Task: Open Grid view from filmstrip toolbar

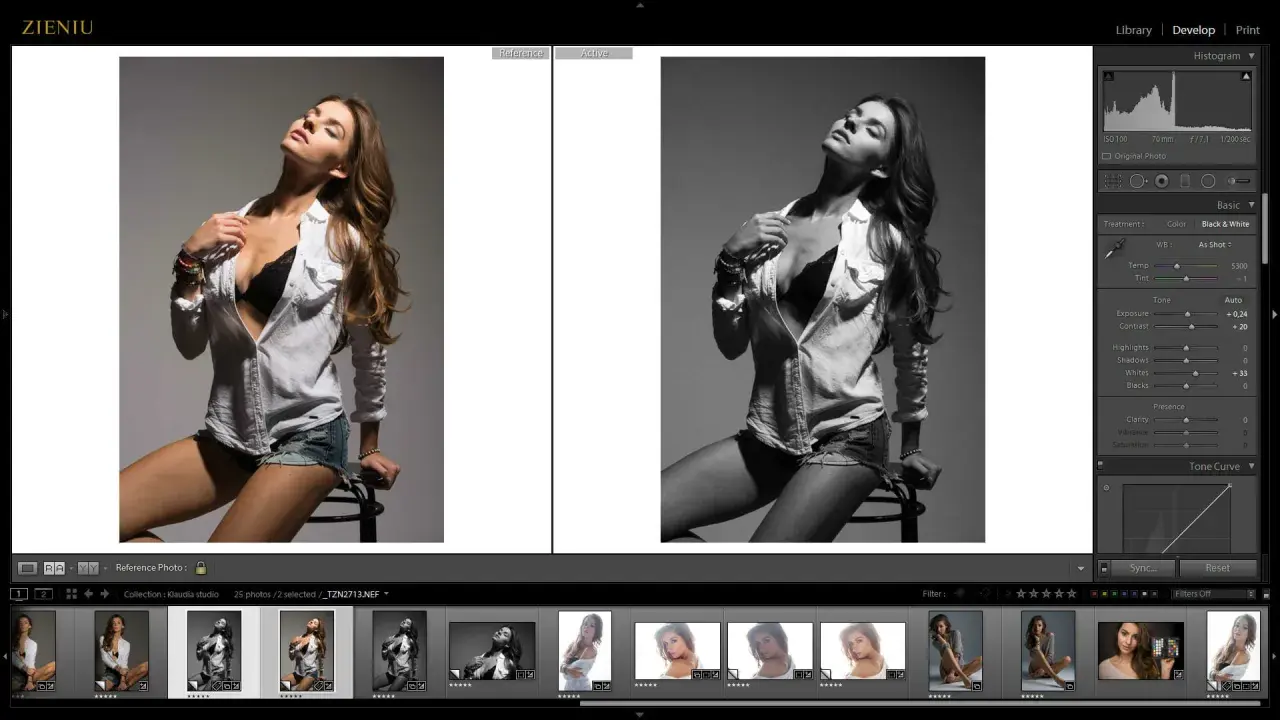Action: (x=71, y=594)
